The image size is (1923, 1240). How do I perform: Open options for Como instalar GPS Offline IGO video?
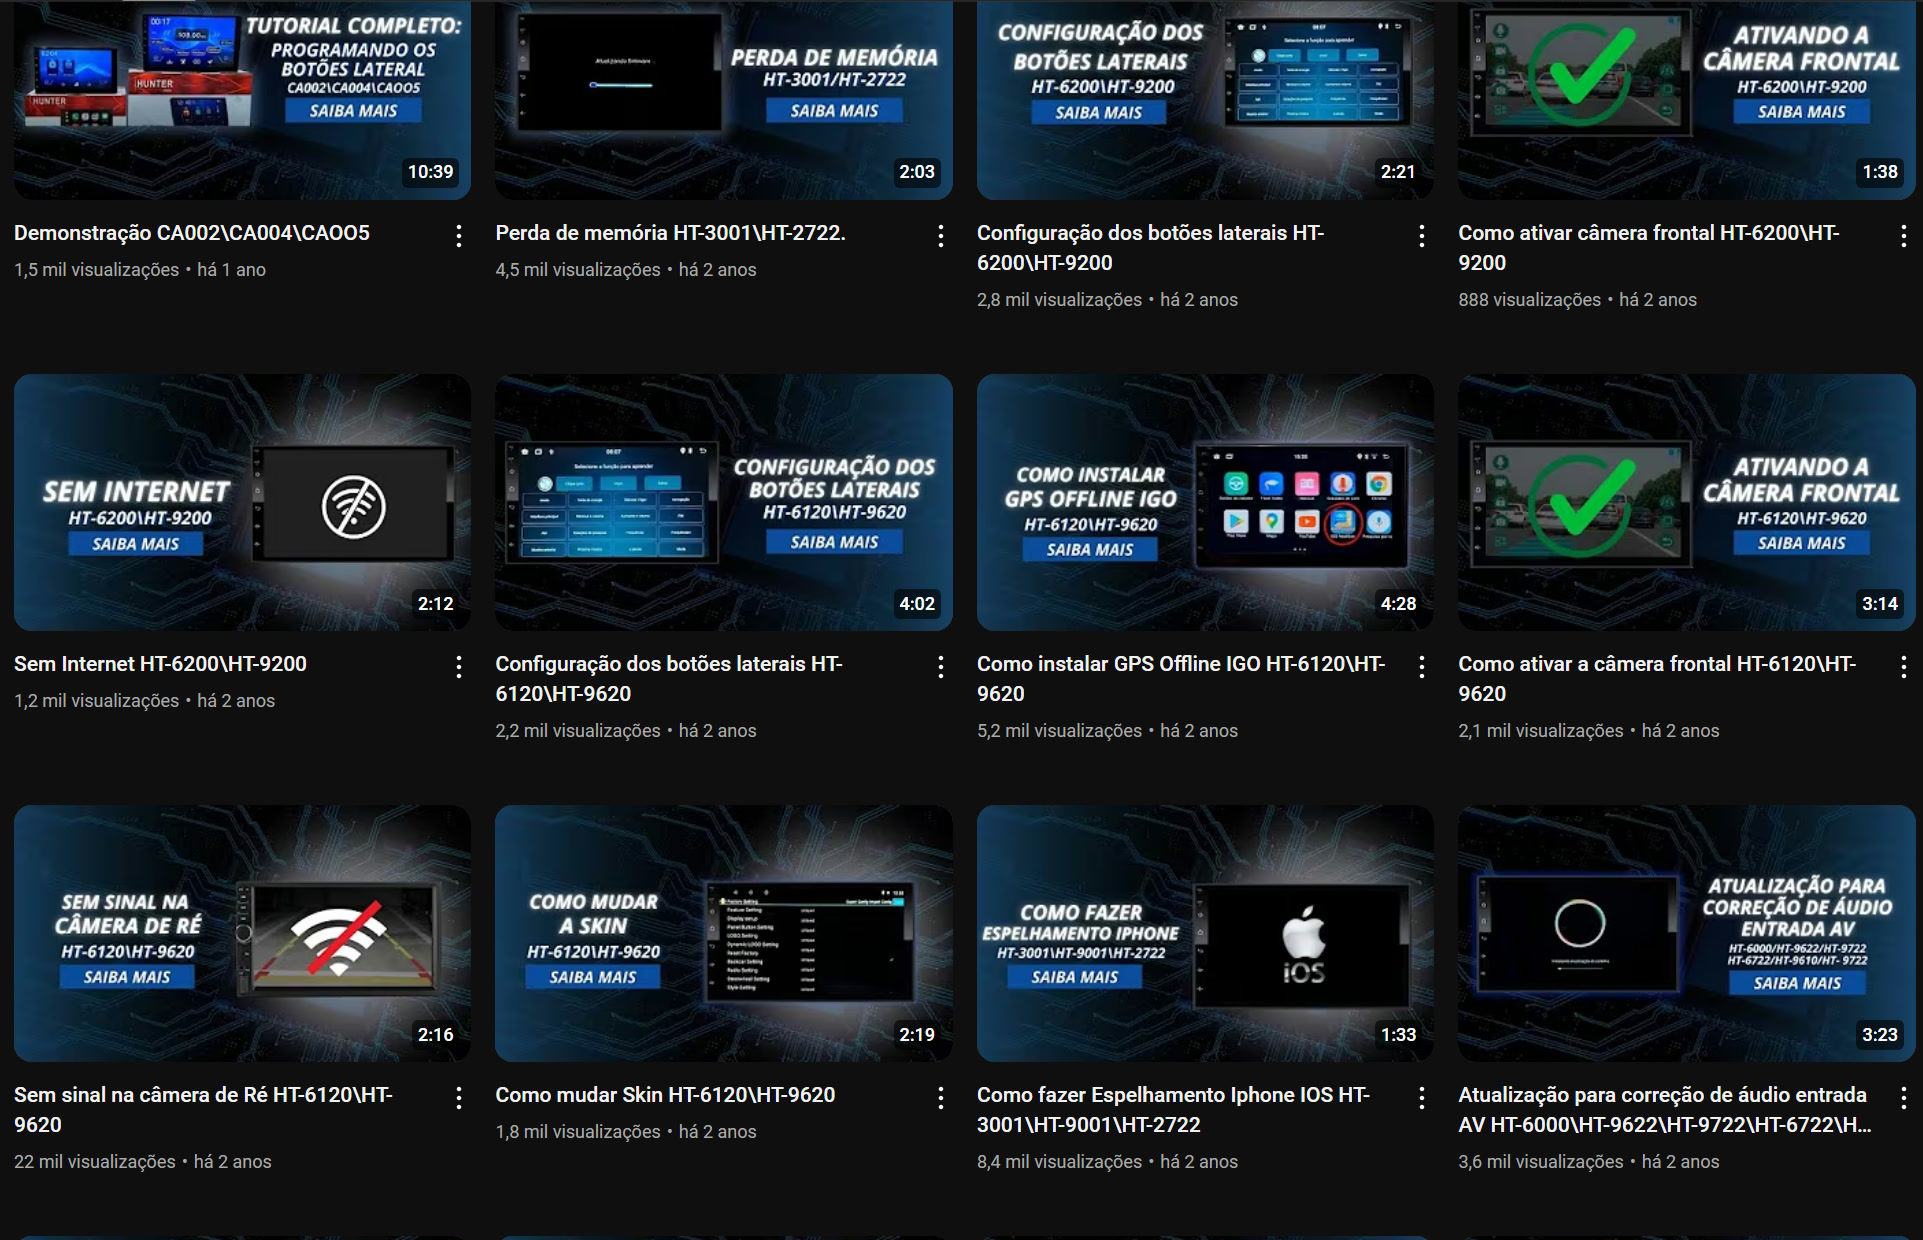(x=1422, y=667)
